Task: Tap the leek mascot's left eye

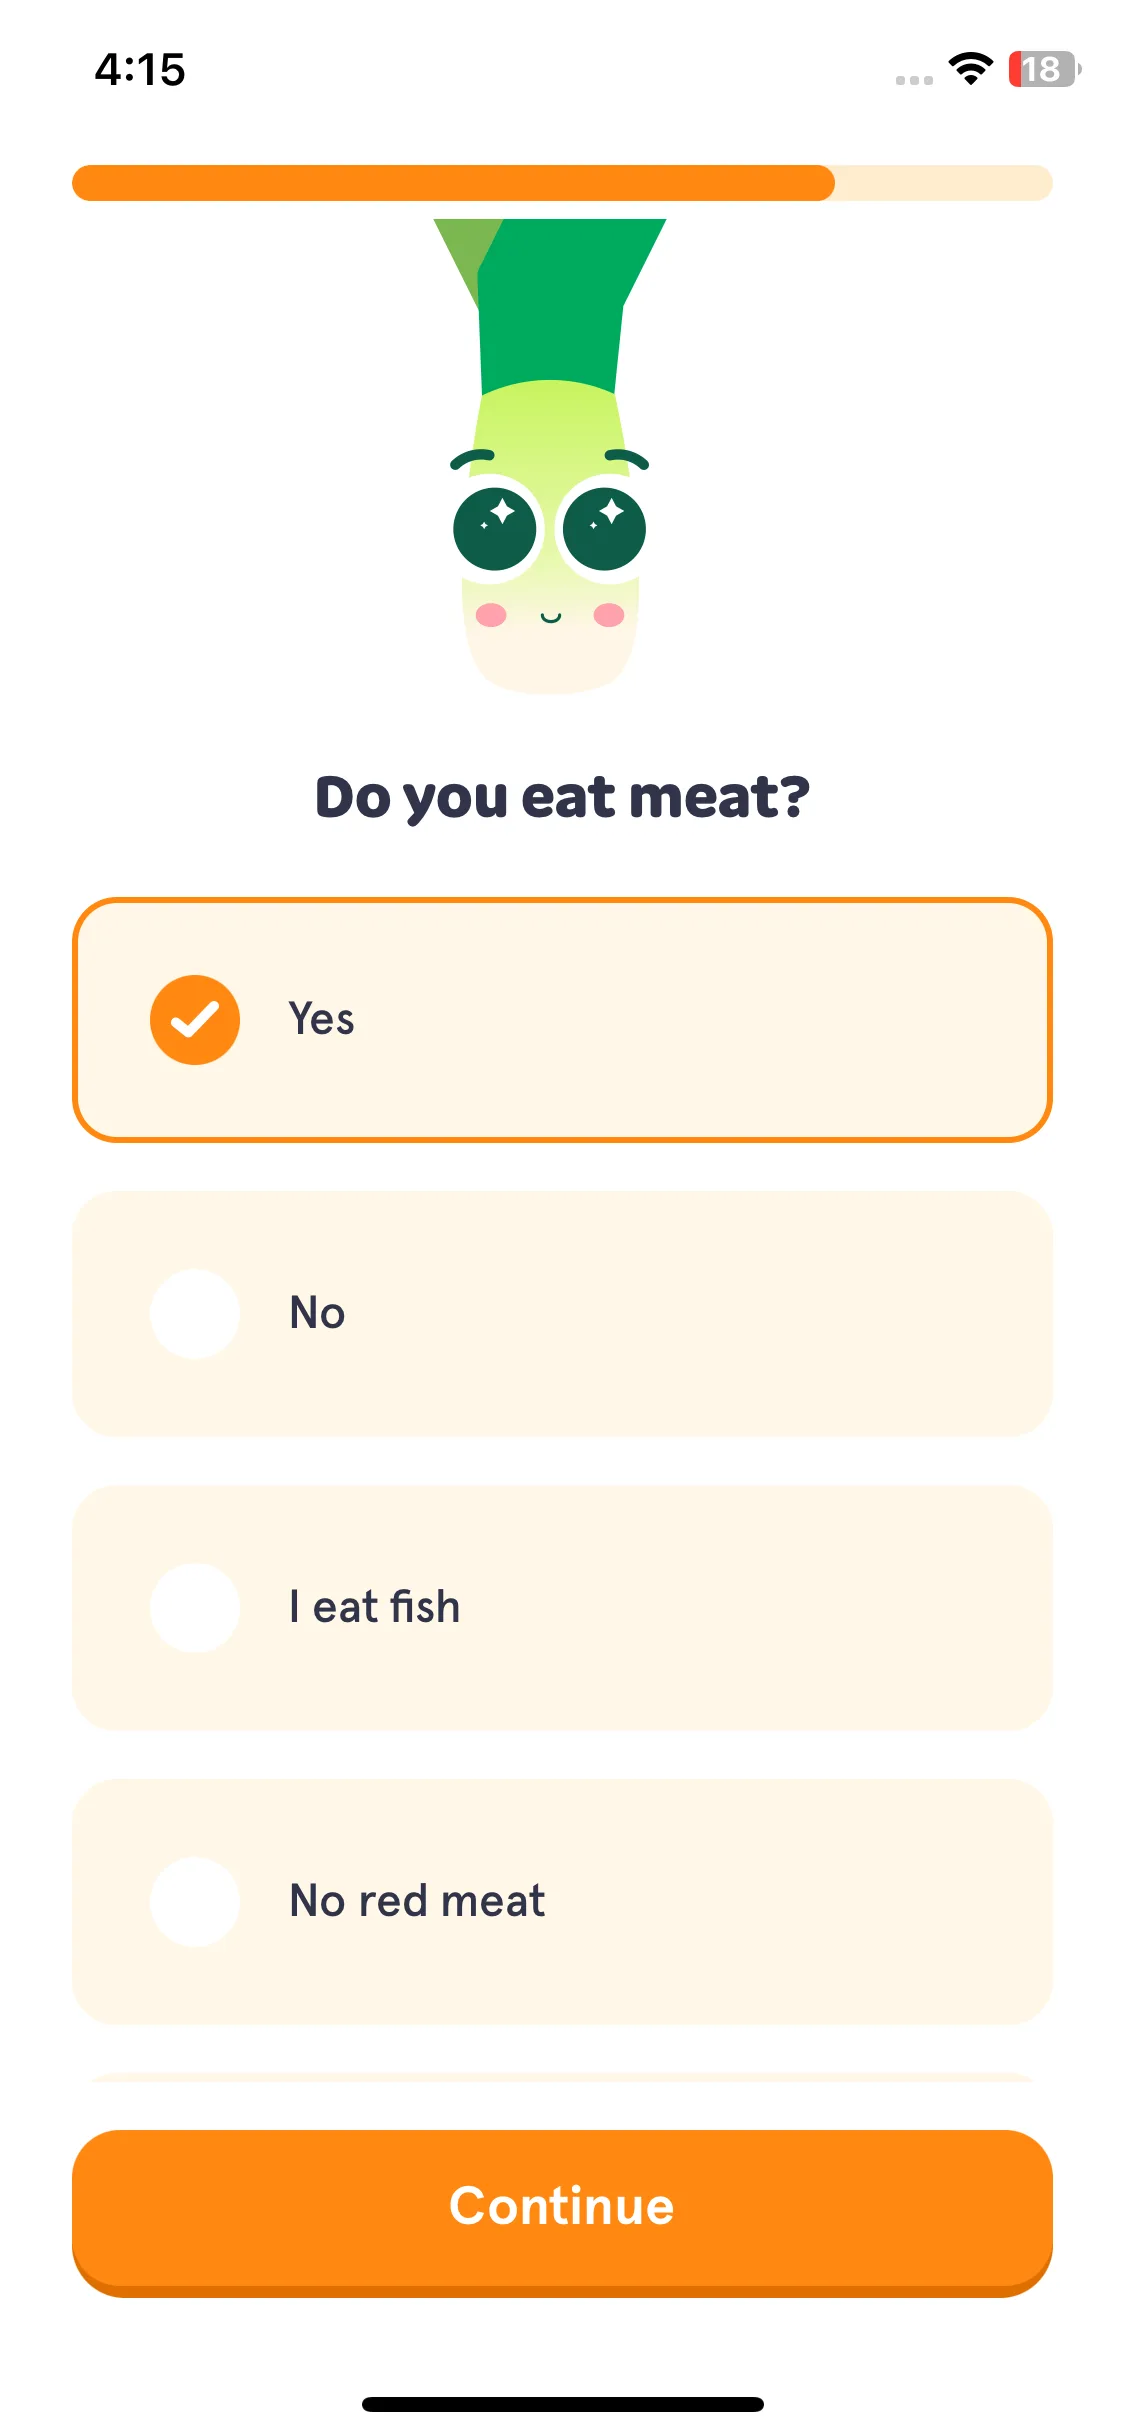Action: (x=495, y=529)
